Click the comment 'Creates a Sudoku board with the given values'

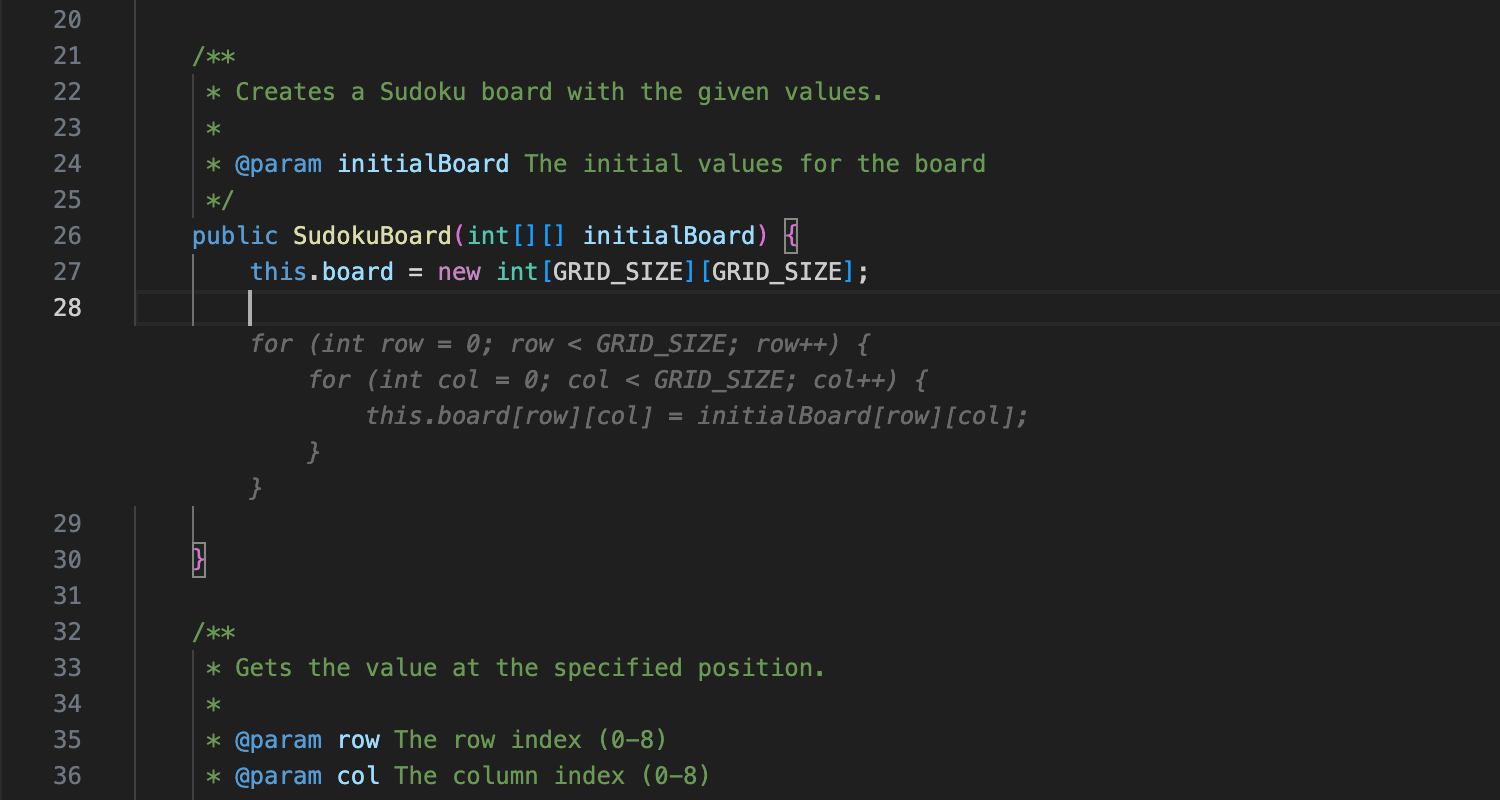point(558,91)
